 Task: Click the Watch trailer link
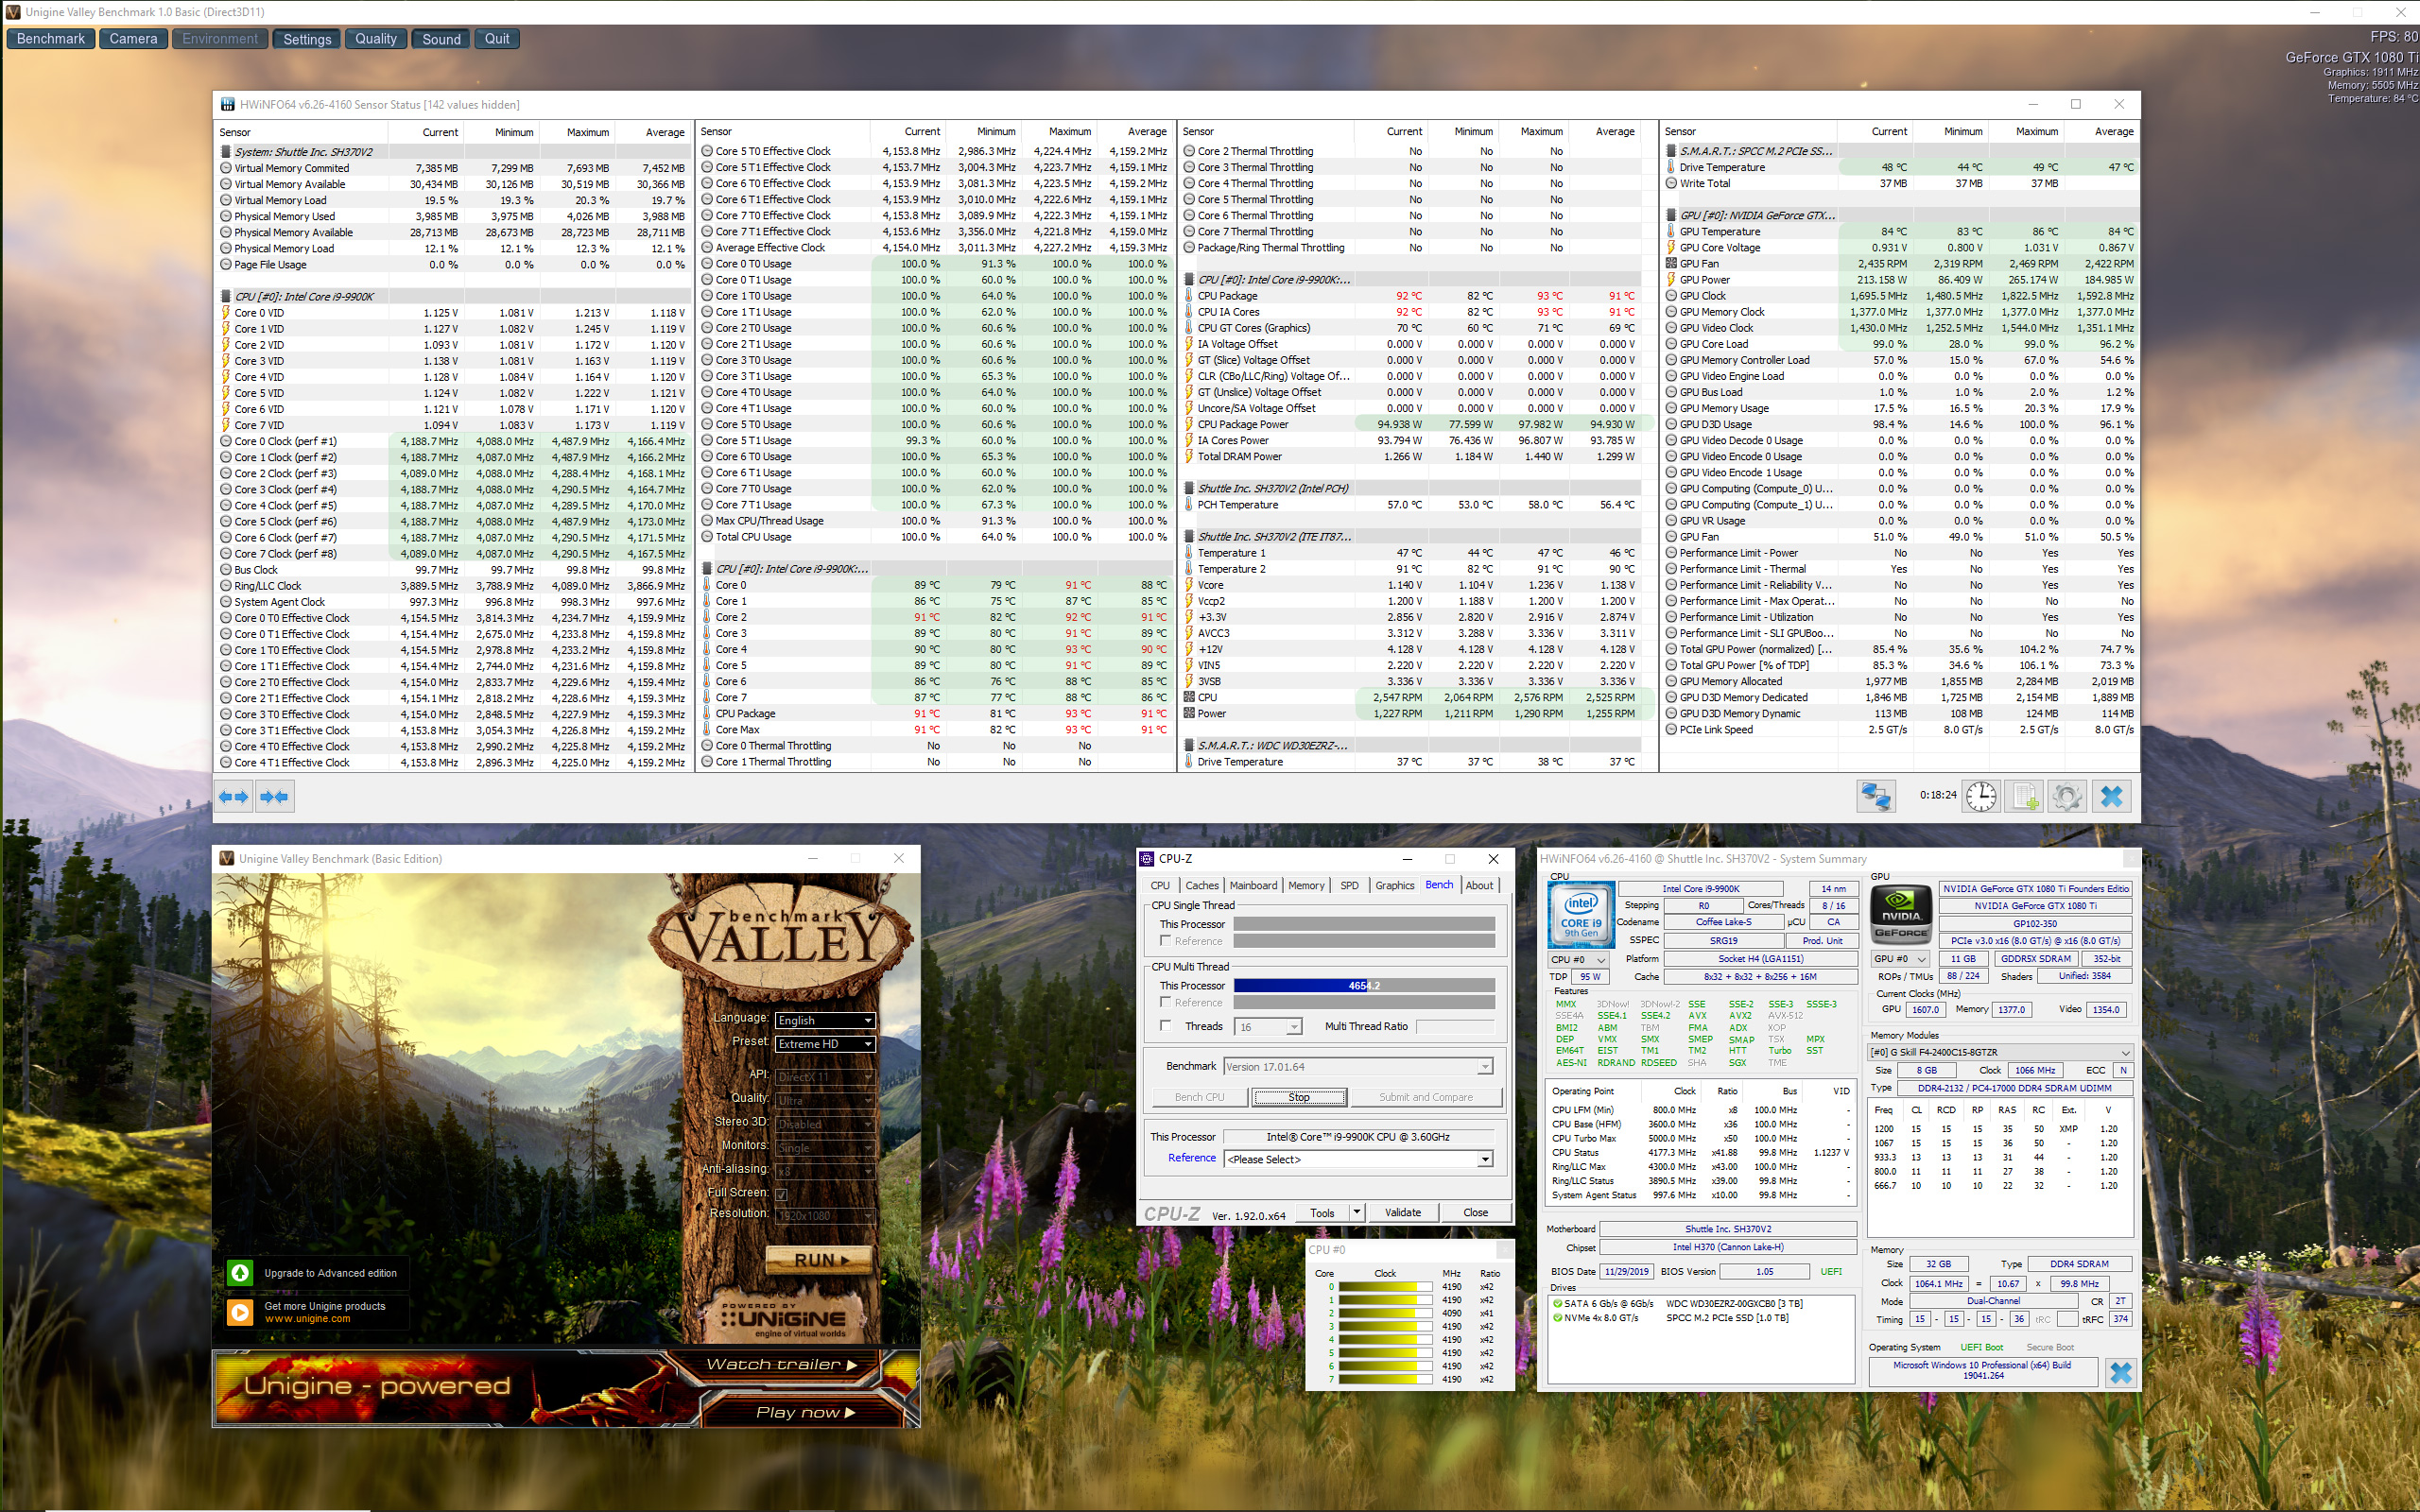click(x=781, y=1365)
